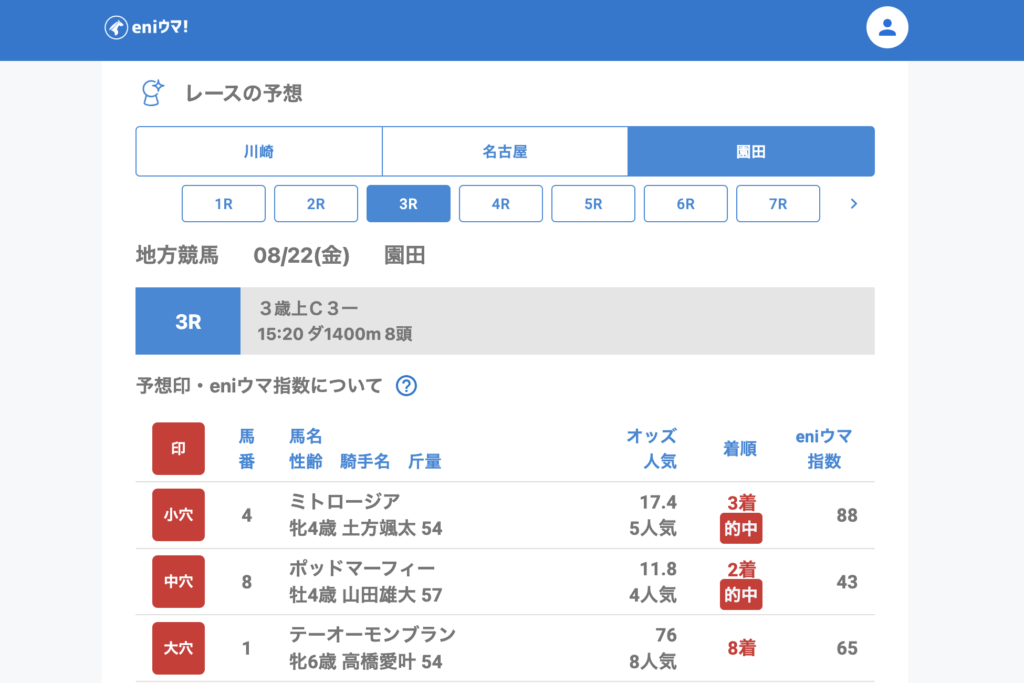1024x683 pixels.
Task: Select the 川崎 racecourse tab
Action: (259, 152)
